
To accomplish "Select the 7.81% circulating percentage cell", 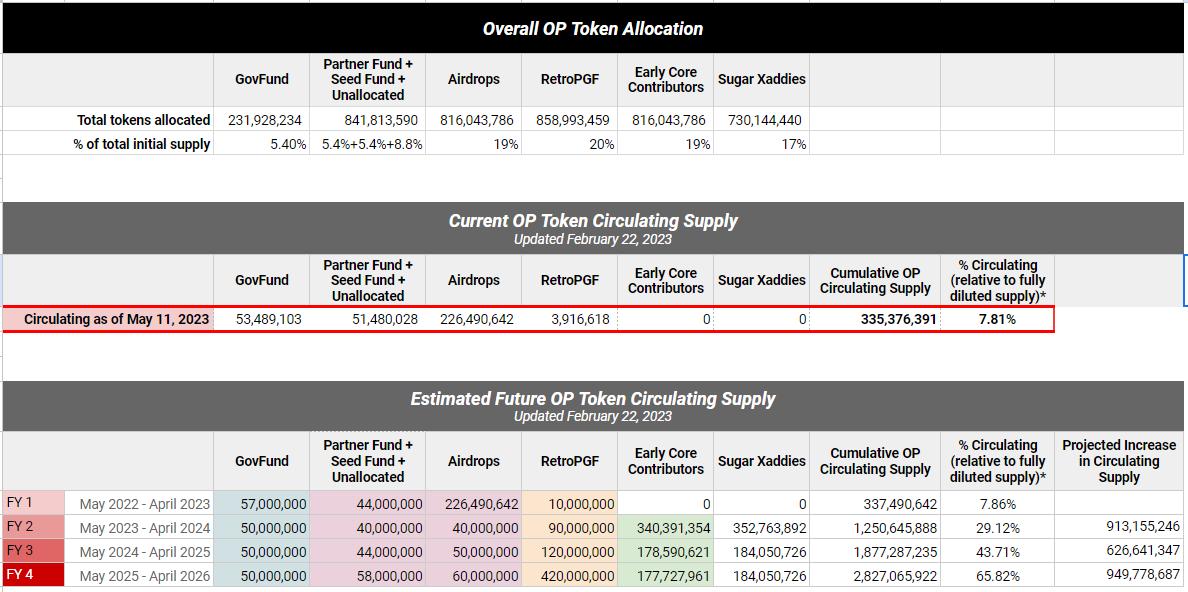I will 997,319.
